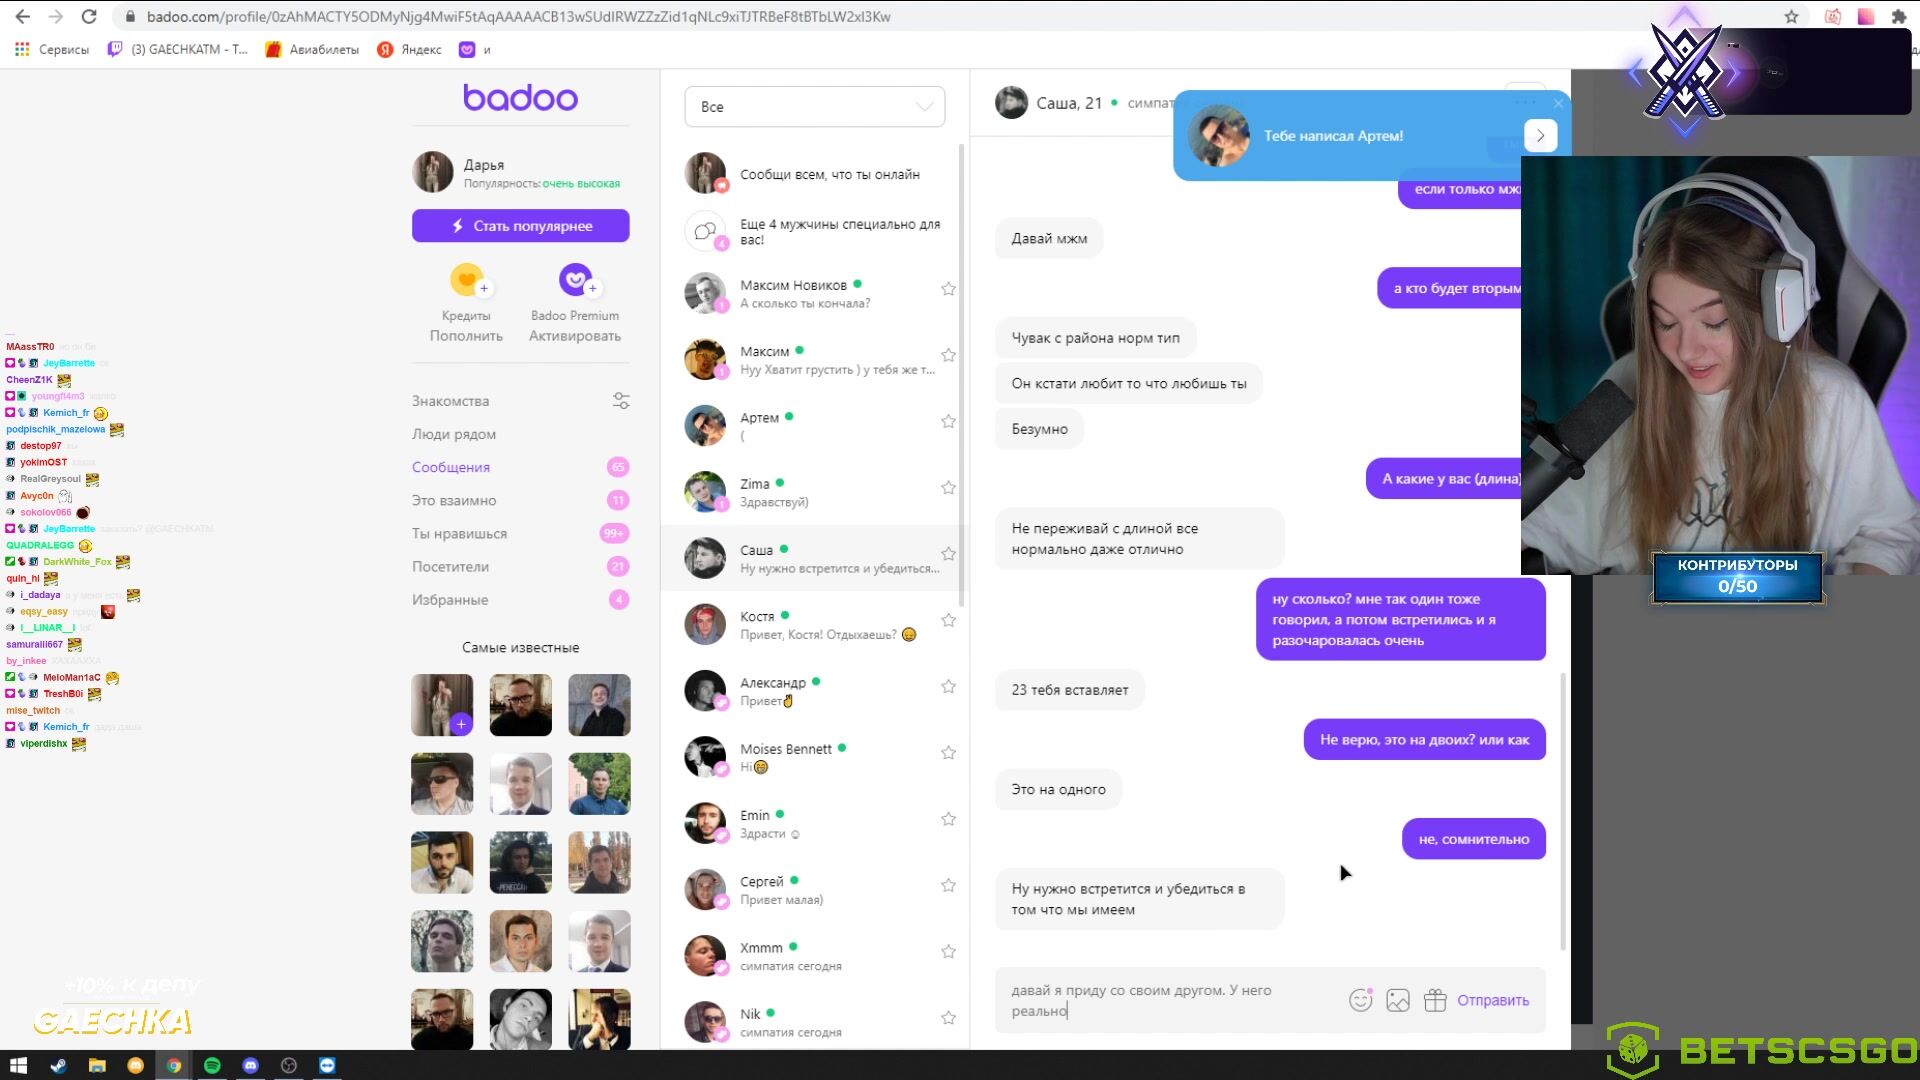
Task: Click Отправить to send the message
Action: coord(1493,1000)
